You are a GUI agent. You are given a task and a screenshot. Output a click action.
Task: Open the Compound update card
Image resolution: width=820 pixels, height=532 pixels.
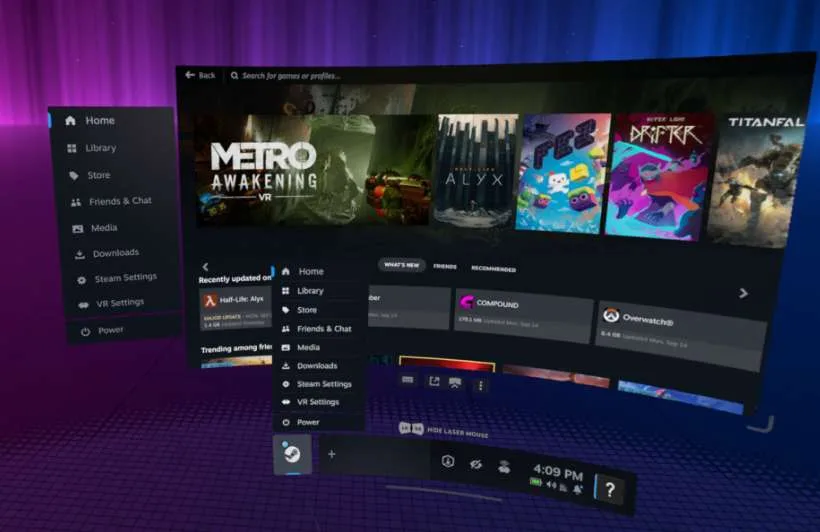click(x=524, y=316)
